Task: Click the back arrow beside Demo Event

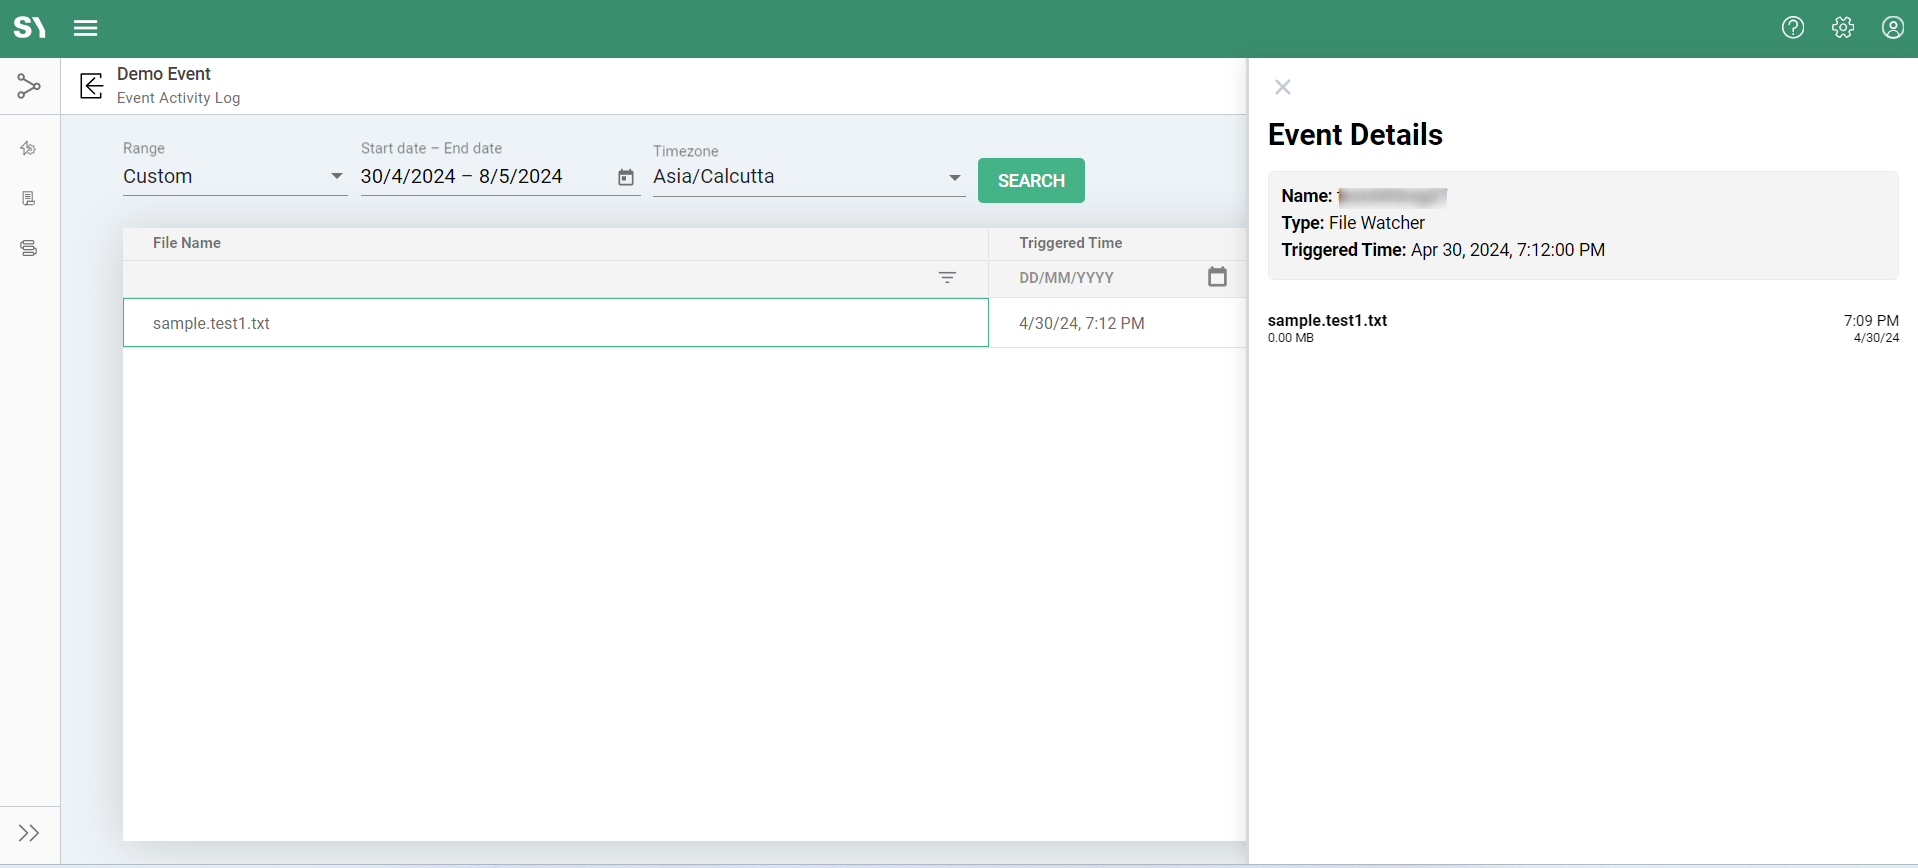Action: click(x=92, y=86)
